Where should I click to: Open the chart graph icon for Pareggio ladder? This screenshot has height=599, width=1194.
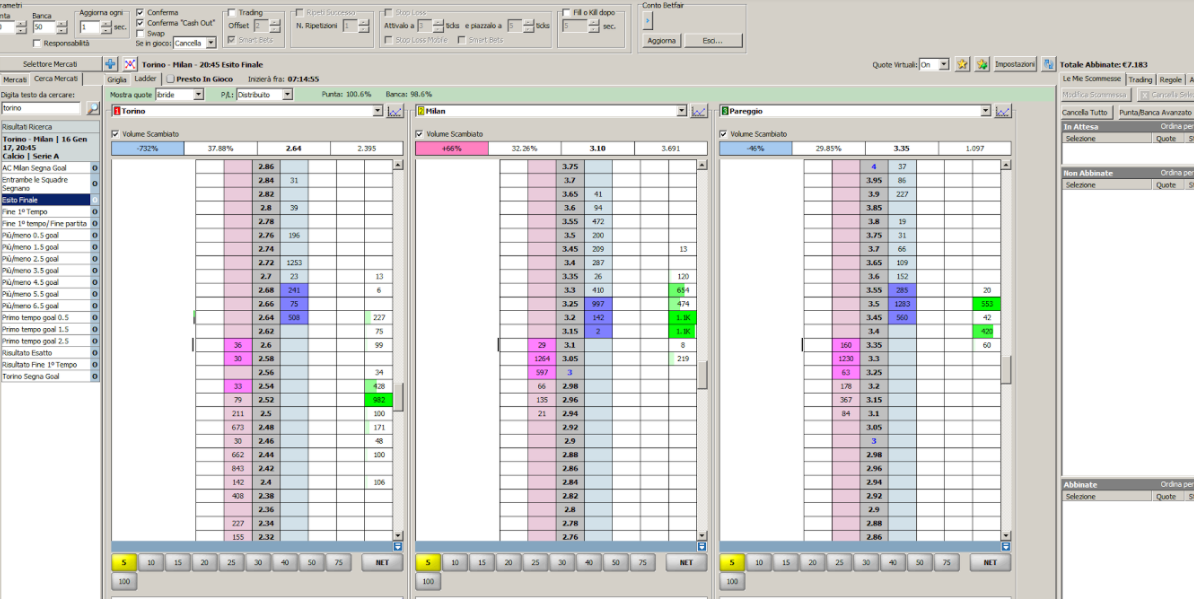point(1003,111)
